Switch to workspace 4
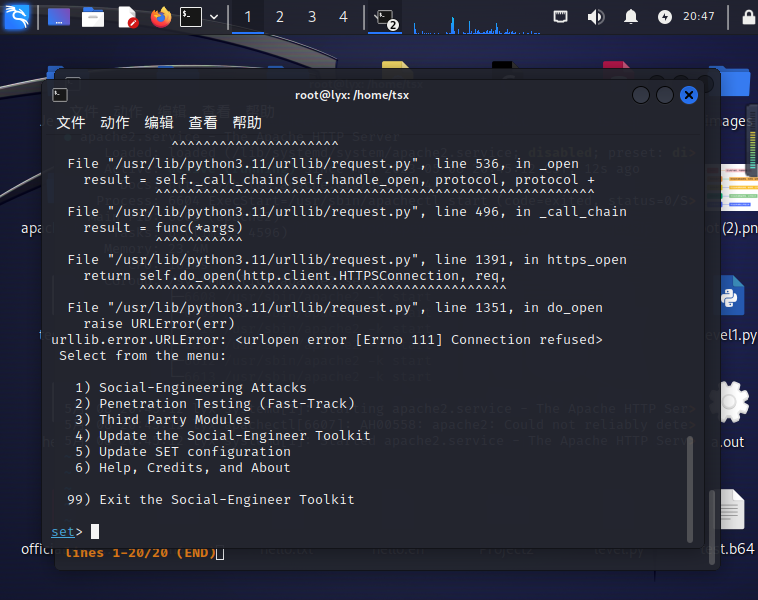The image size is (758, 600). click(x=343, y=17)
